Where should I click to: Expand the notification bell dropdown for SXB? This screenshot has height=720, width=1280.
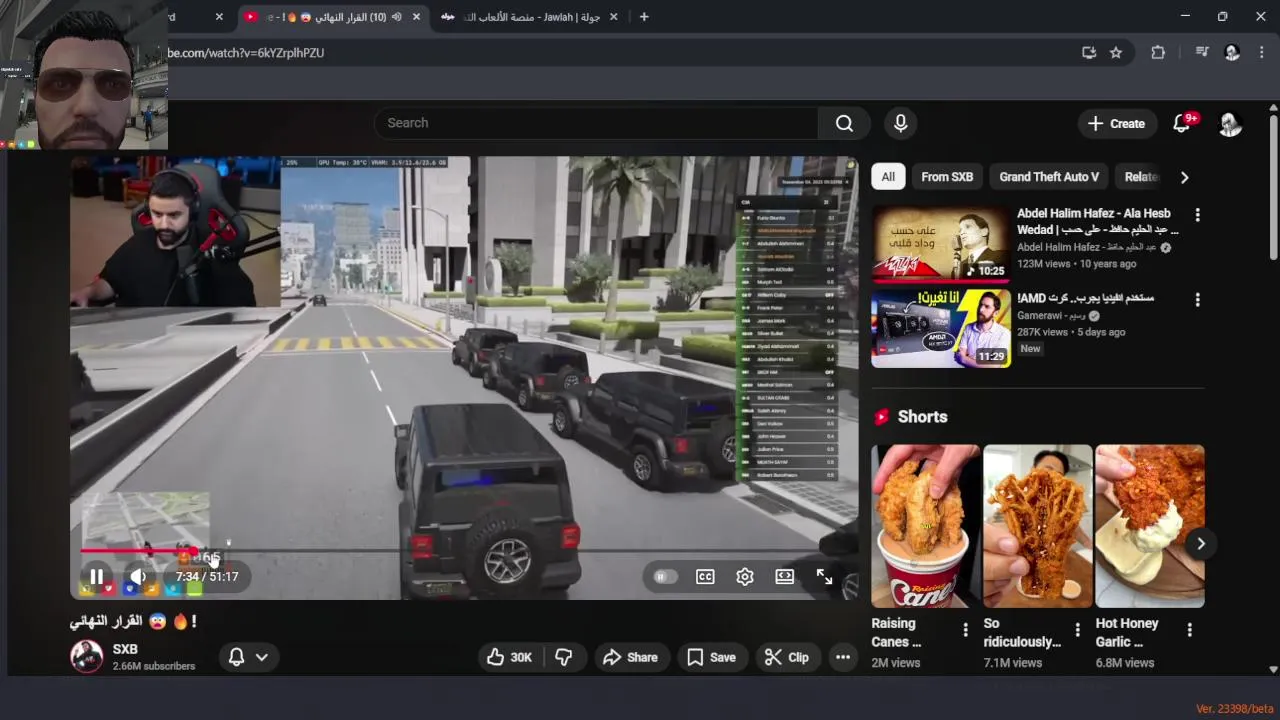point(248,657)
